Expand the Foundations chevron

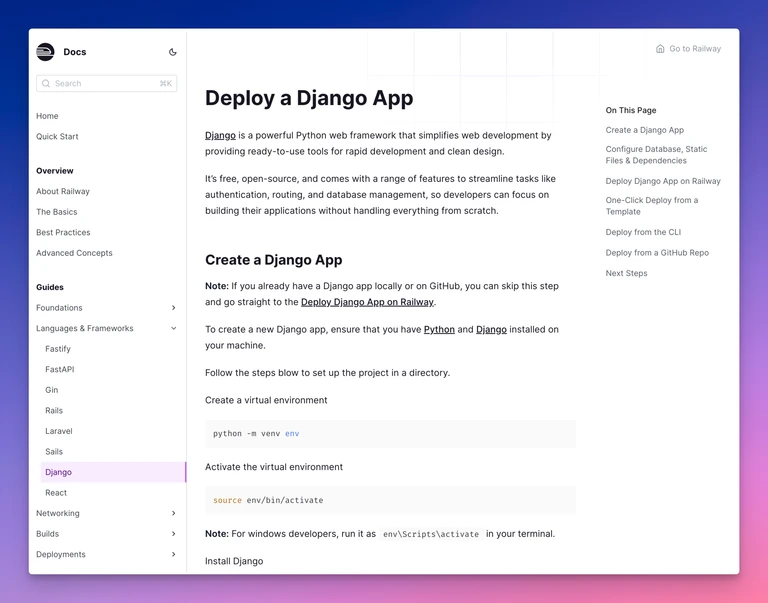tap(173, 308)
